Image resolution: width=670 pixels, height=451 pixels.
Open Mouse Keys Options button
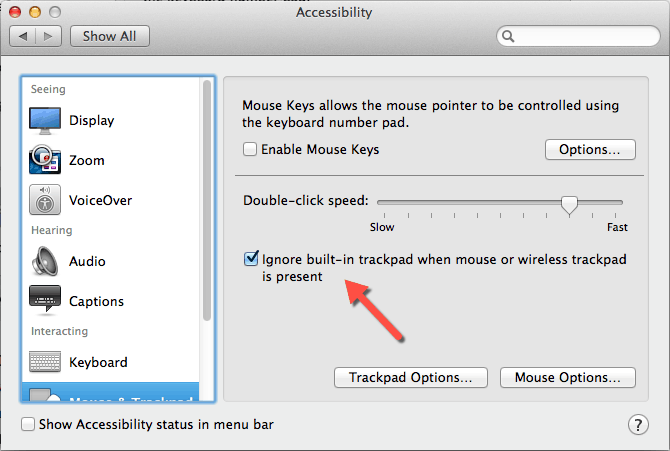(590, 150)
